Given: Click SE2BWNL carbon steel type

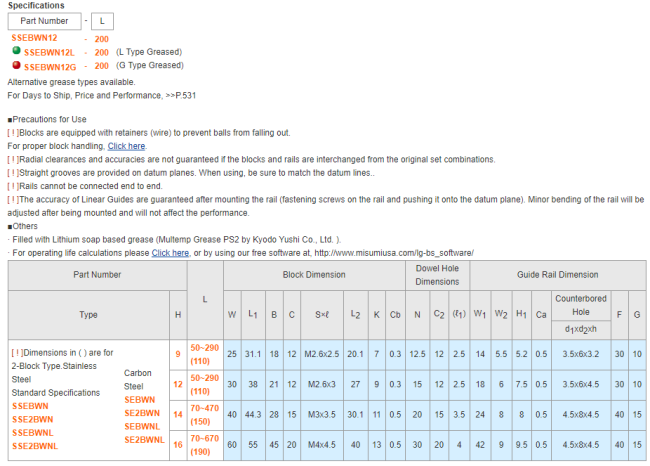Looking at the screenshot, I should pos(146,439).
